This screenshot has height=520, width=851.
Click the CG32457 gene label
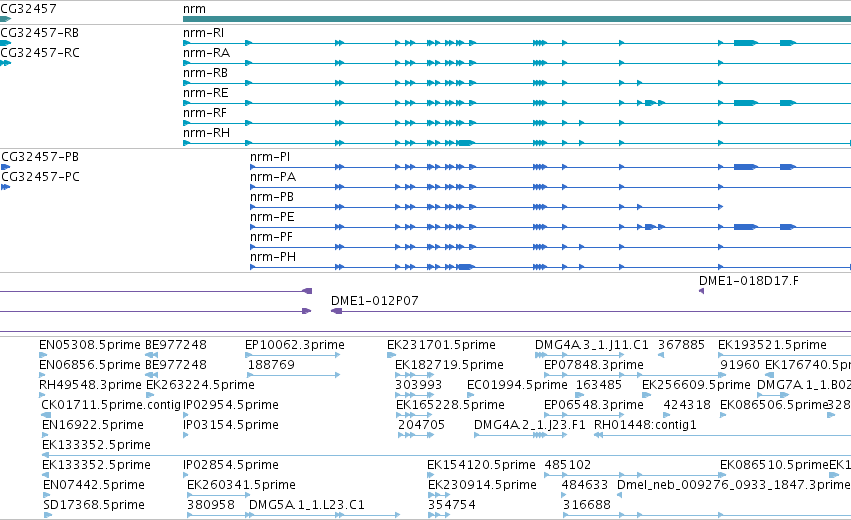tap(28, 9)
